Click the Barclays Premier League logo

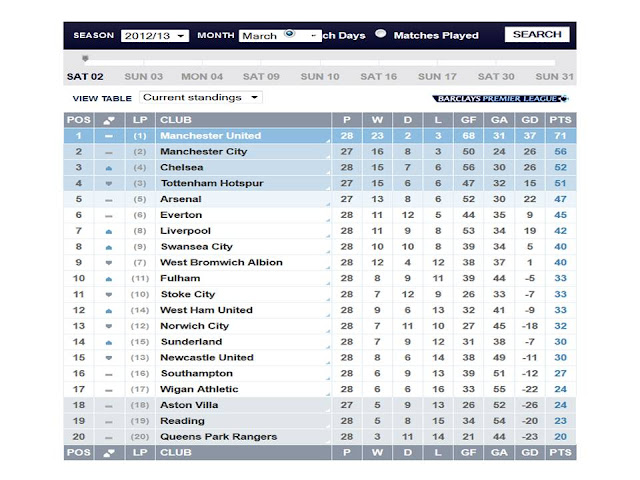coord(500,99)
